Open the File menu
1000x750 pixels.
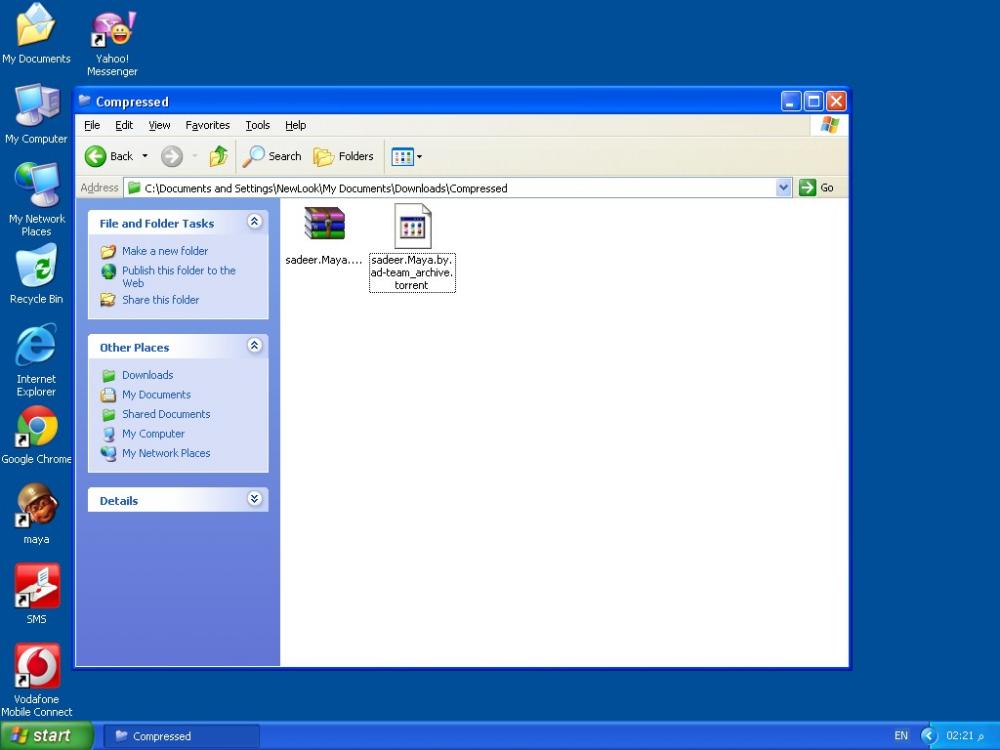92,125
